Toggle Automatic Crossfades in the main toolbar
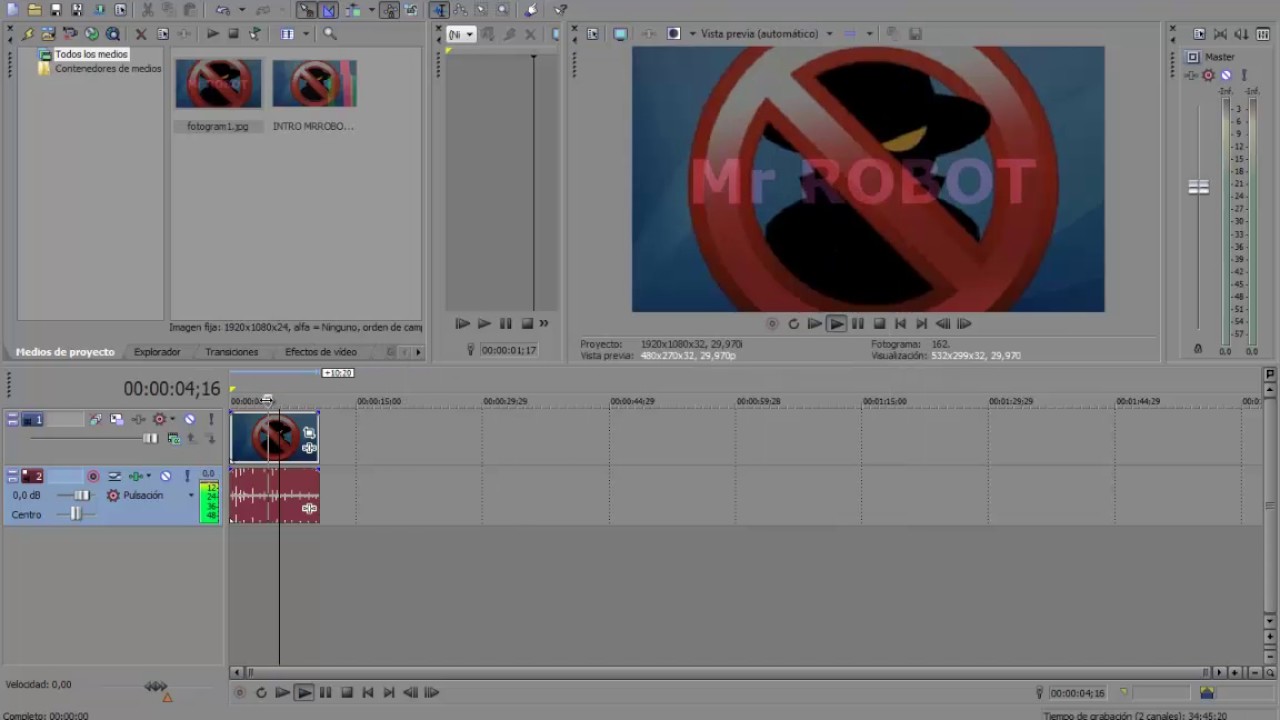 click(328, 10)
